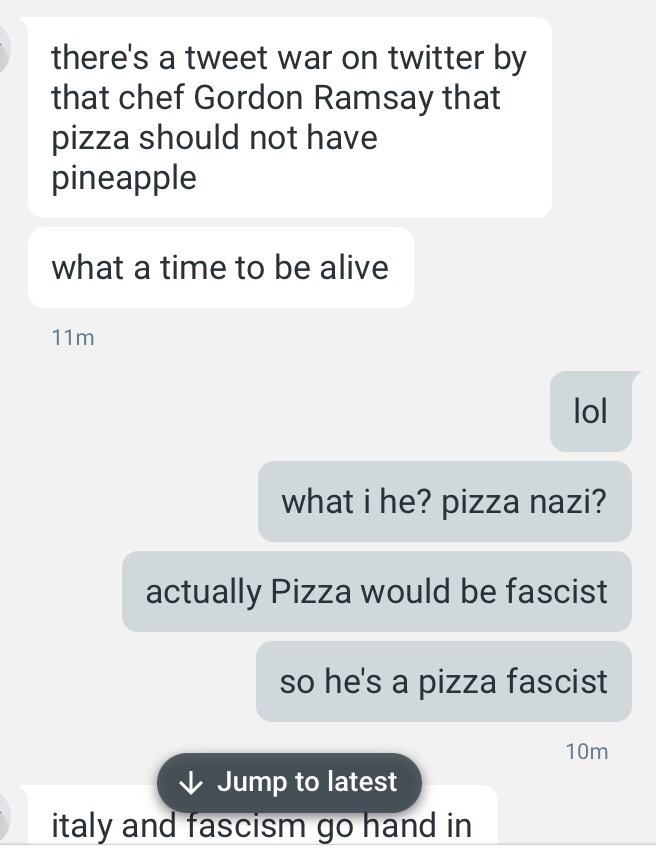
Task: Select the "what a time to be alive" message
Action: coord(221,268)
